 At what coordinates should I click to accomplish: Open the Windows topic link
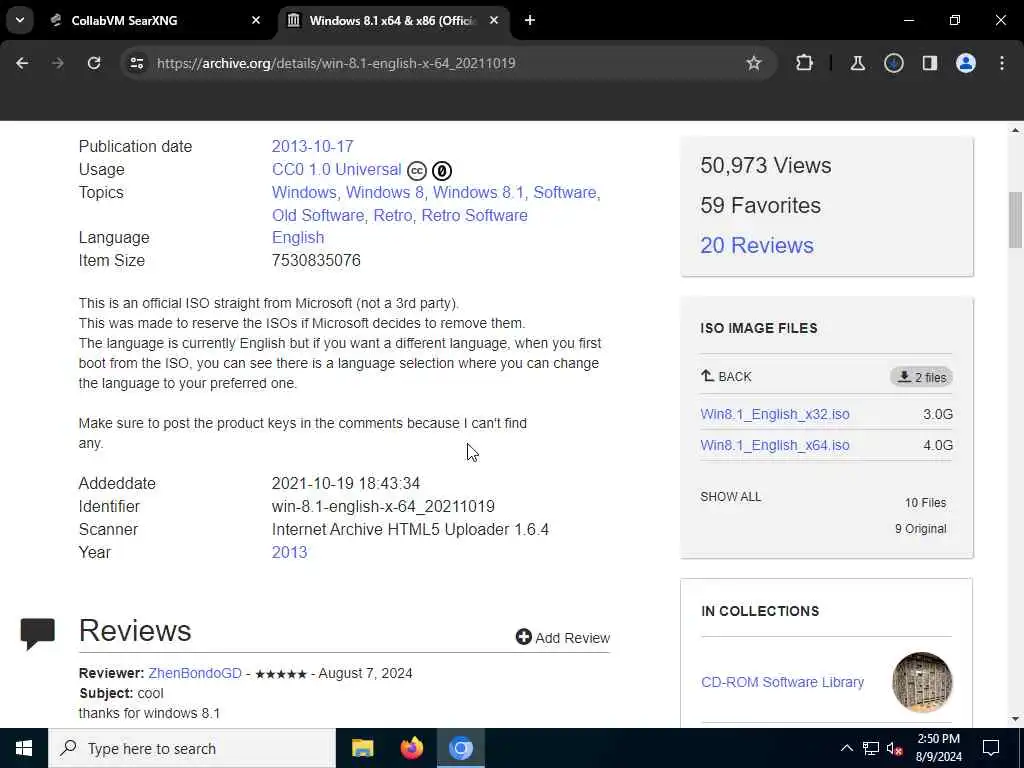(304, 193)
